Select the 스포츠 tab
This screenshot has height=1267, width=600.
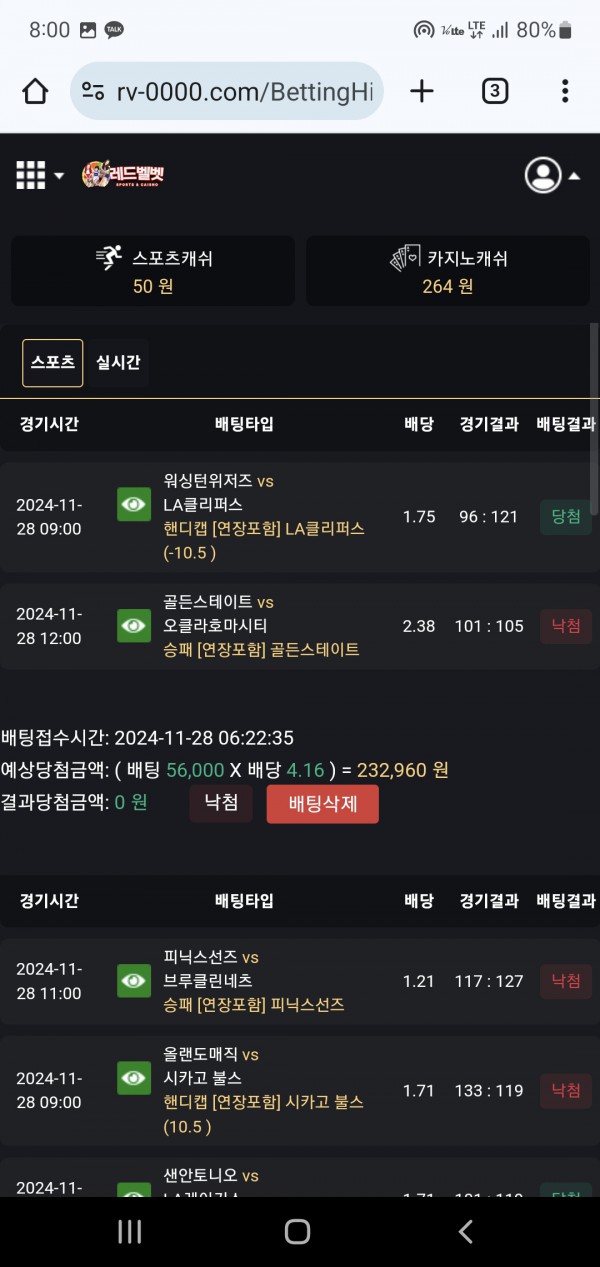click(x=53, y=362)
